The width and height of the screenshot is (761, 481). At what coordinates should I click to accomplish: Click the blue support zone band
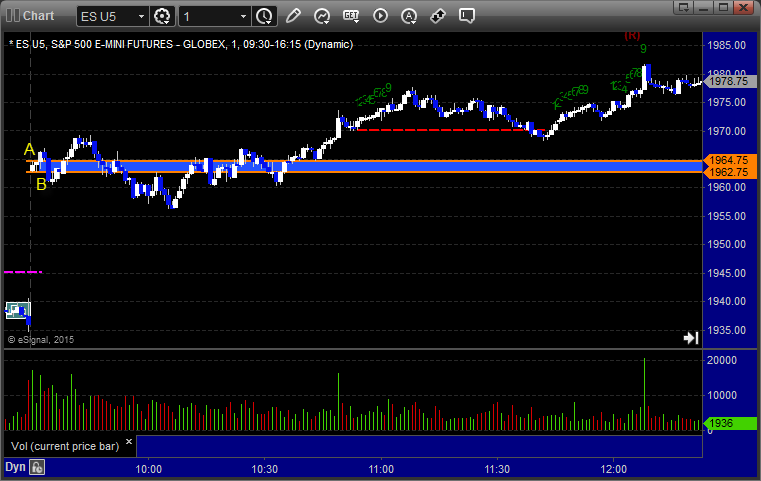[400, 166]
